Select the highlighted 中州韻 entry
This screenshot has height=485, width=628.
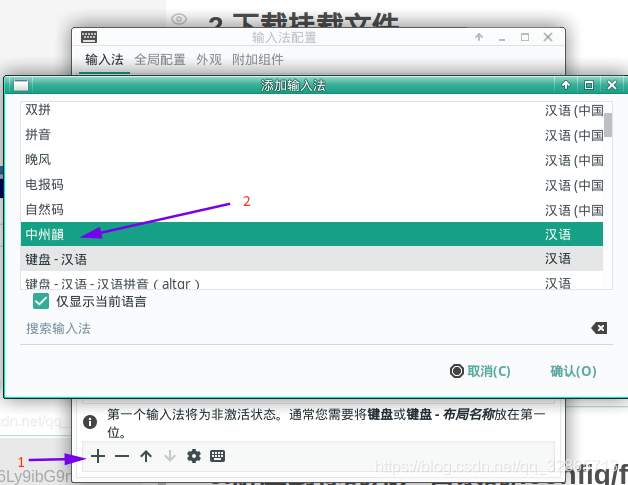click(312, 234)
